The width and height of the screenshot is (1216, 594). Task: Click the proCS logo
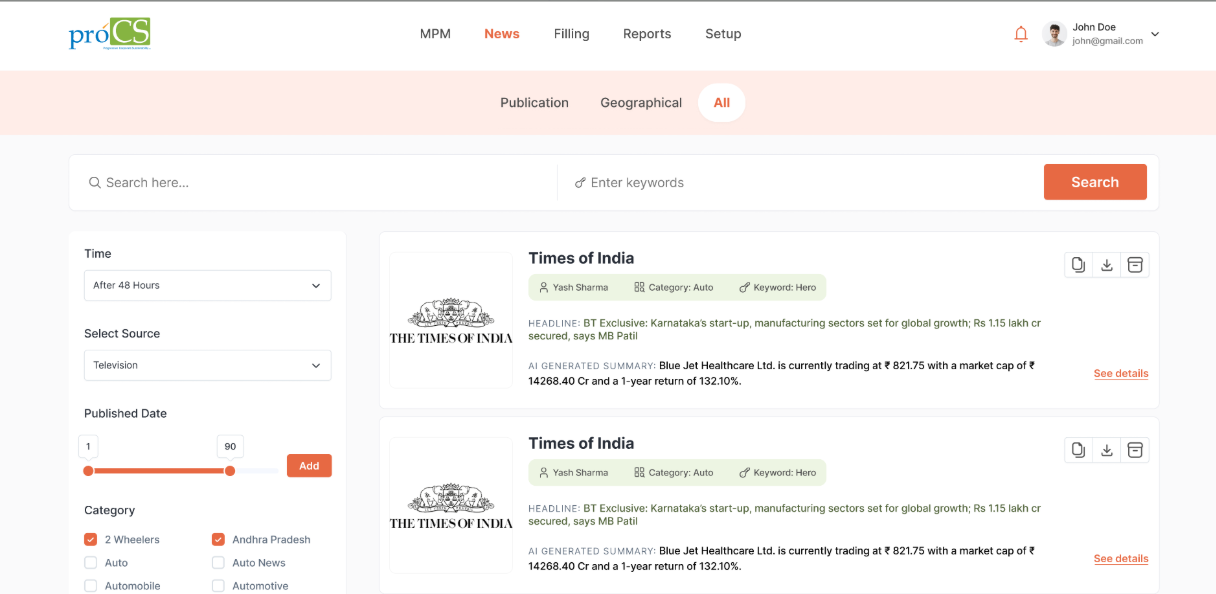(110, 34)
